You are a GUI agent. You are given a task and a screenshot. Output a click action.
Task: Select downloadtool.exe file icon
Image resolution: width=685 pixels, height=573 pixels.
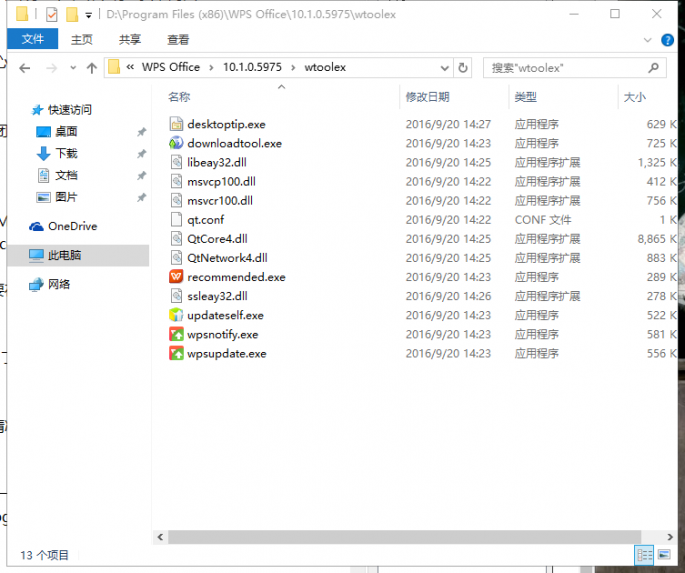coord(176,143)
